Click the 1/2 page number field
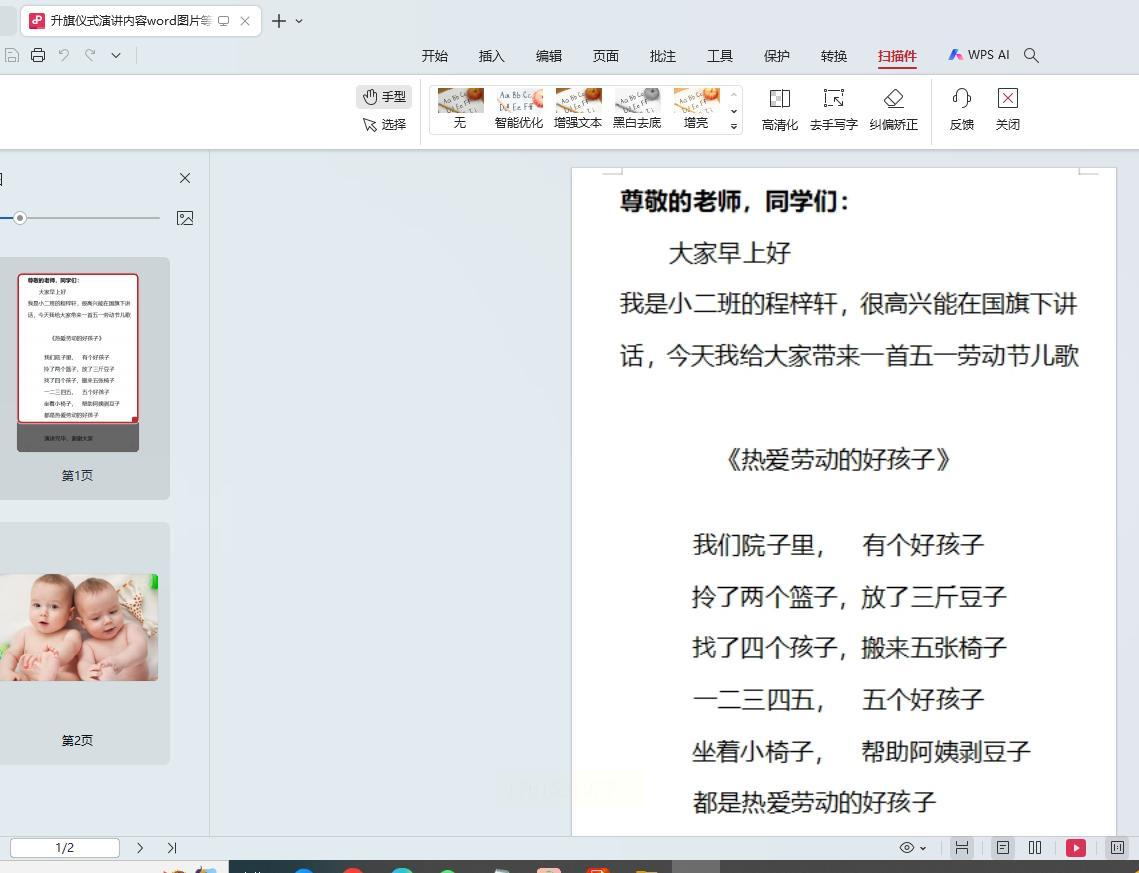 [x=65, y=848]
